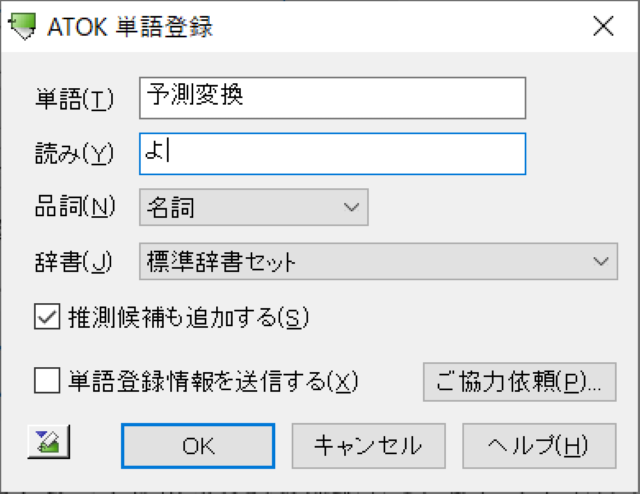Click inside the 読み field containing よ
Image resolution: width=640 pixels, height=494 pixels.
coord(332,154)
